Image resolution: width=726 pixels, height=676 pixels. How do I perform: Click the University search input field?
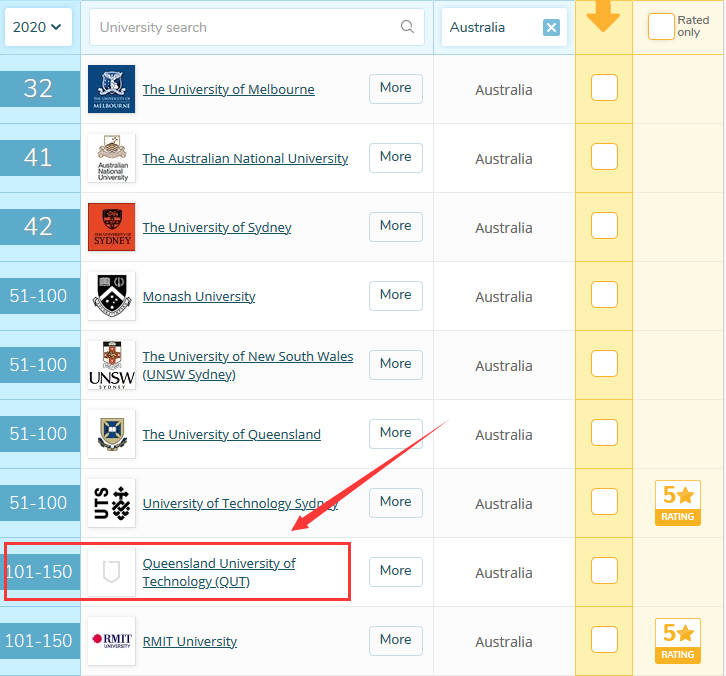[245, 27]
